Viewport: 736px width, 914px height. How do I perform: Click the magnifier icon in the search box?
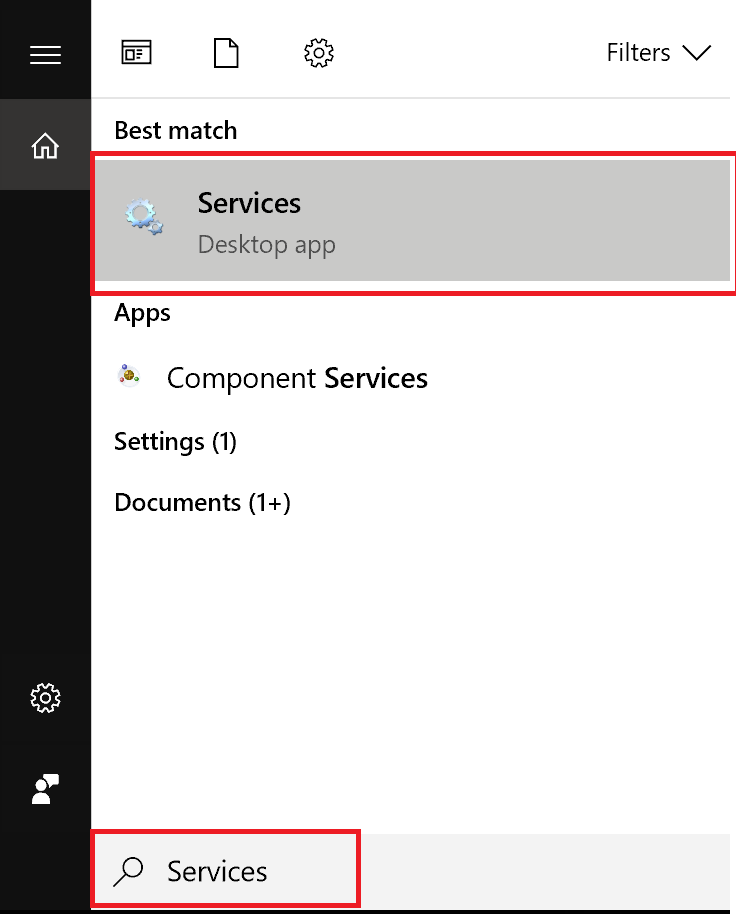(128, 871)
